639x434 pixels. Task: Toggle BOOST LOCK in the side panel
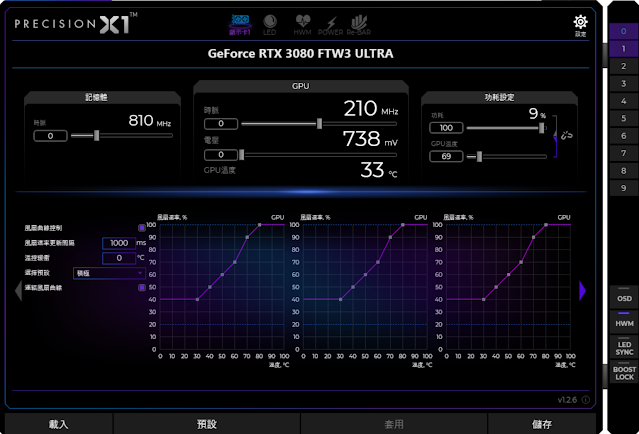pos(624,372)
